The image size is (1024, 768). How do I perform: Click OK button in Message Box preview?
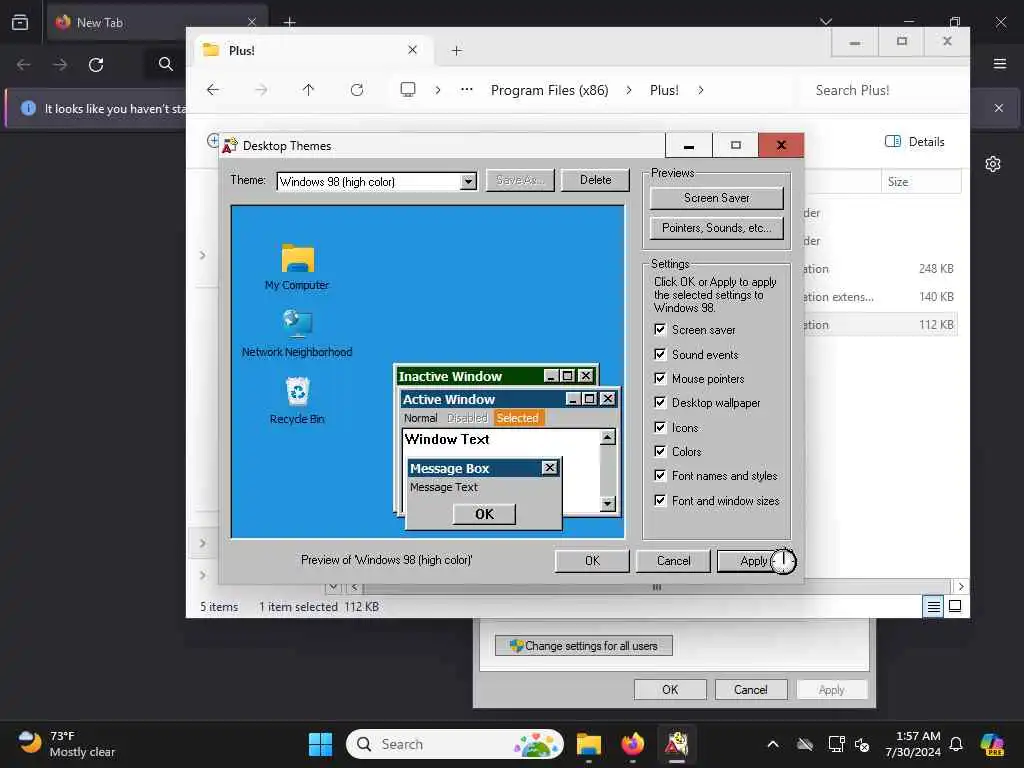coord(485,514)
